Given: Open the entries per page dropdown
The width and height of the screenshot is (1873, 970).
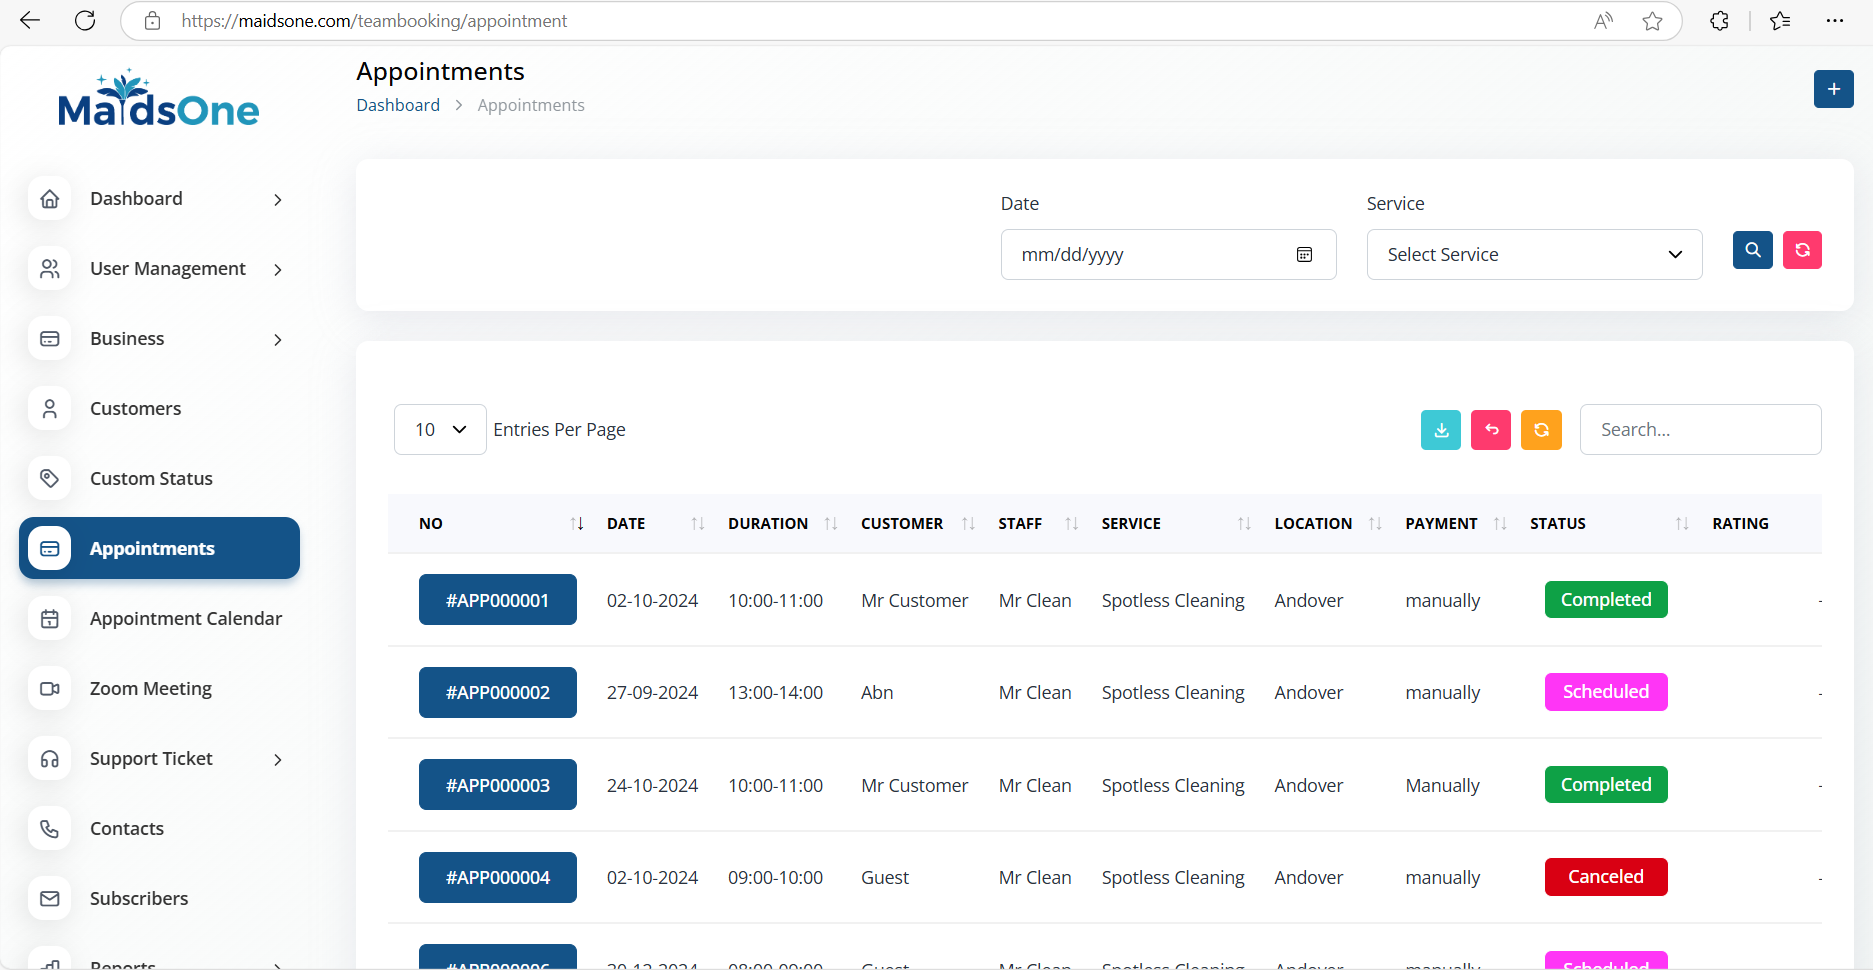Looking at the screenshot, I should click(x=440, y=430).
